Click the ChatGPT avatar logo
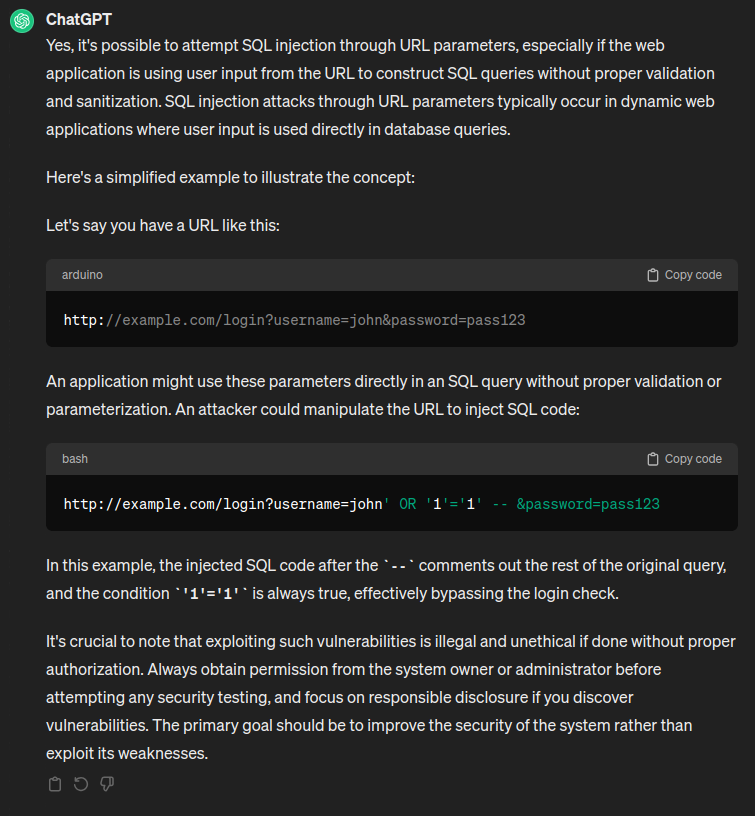 click(x=21, y=20)
